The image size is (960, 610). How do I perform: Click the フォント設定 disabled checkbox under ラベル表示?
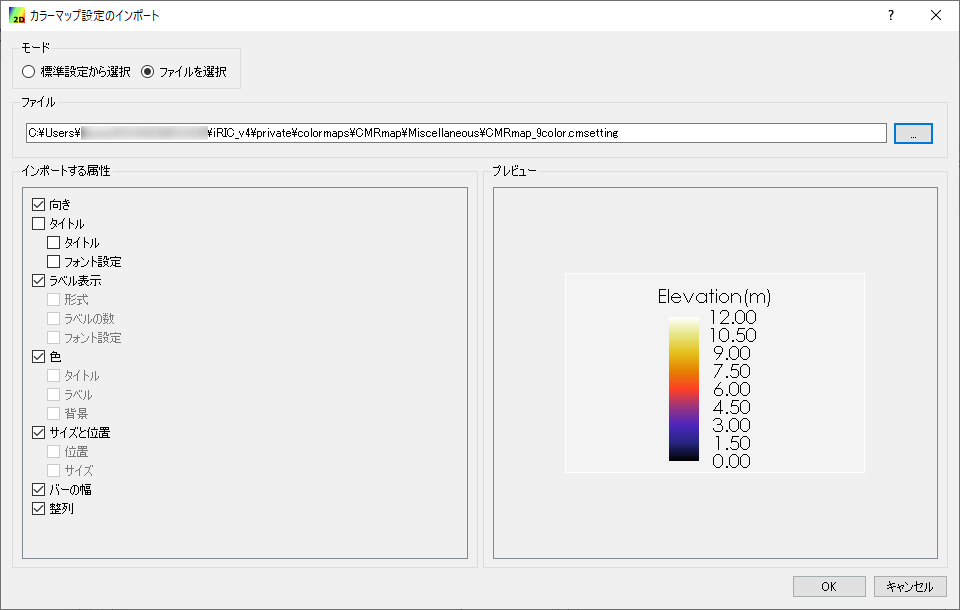[x=54, y=337]
